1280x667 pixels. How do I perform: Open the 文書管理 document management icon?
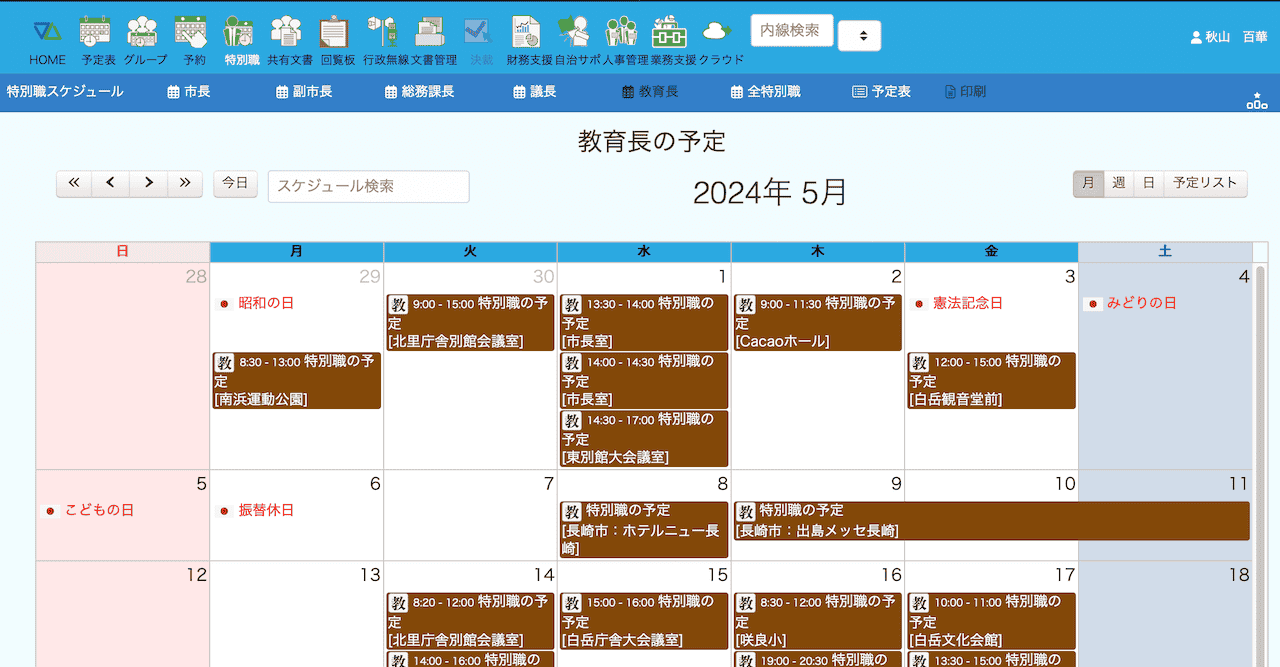click(431, 33)
